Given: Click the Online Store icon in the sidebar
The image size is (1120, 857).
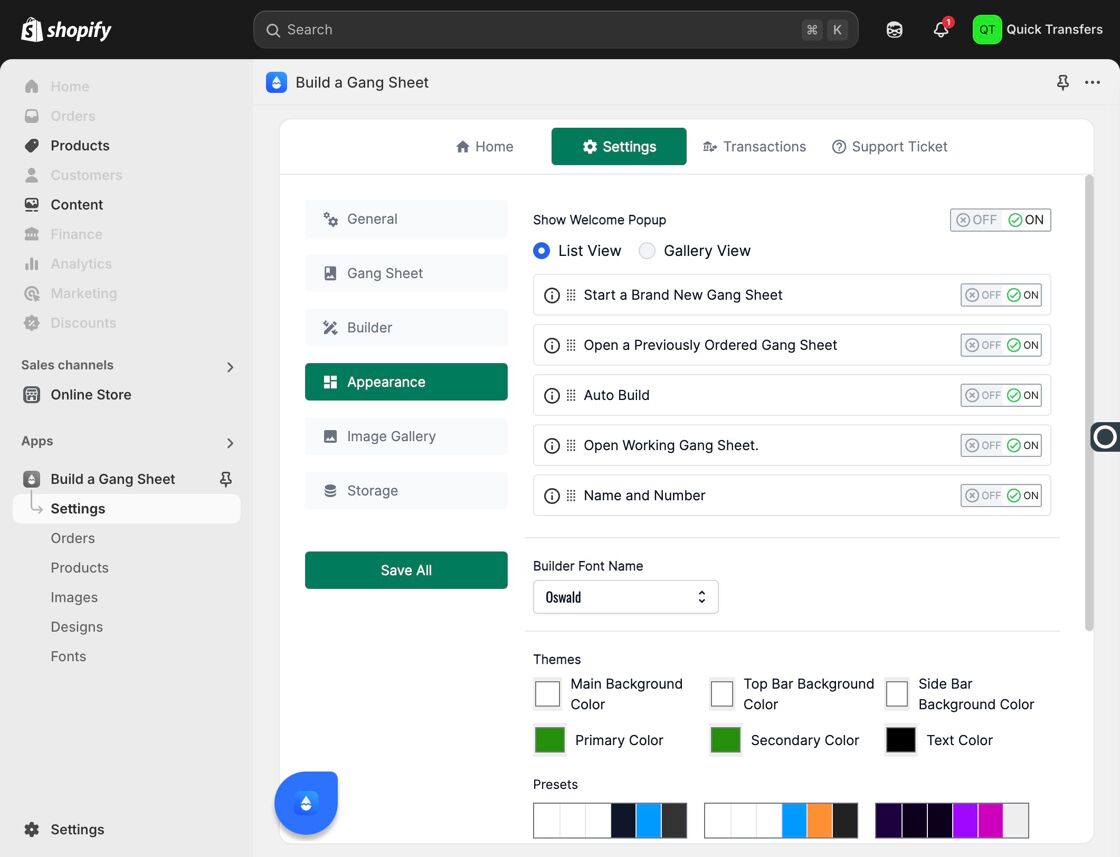Looking at the screenshot, I should coord(31,394).
